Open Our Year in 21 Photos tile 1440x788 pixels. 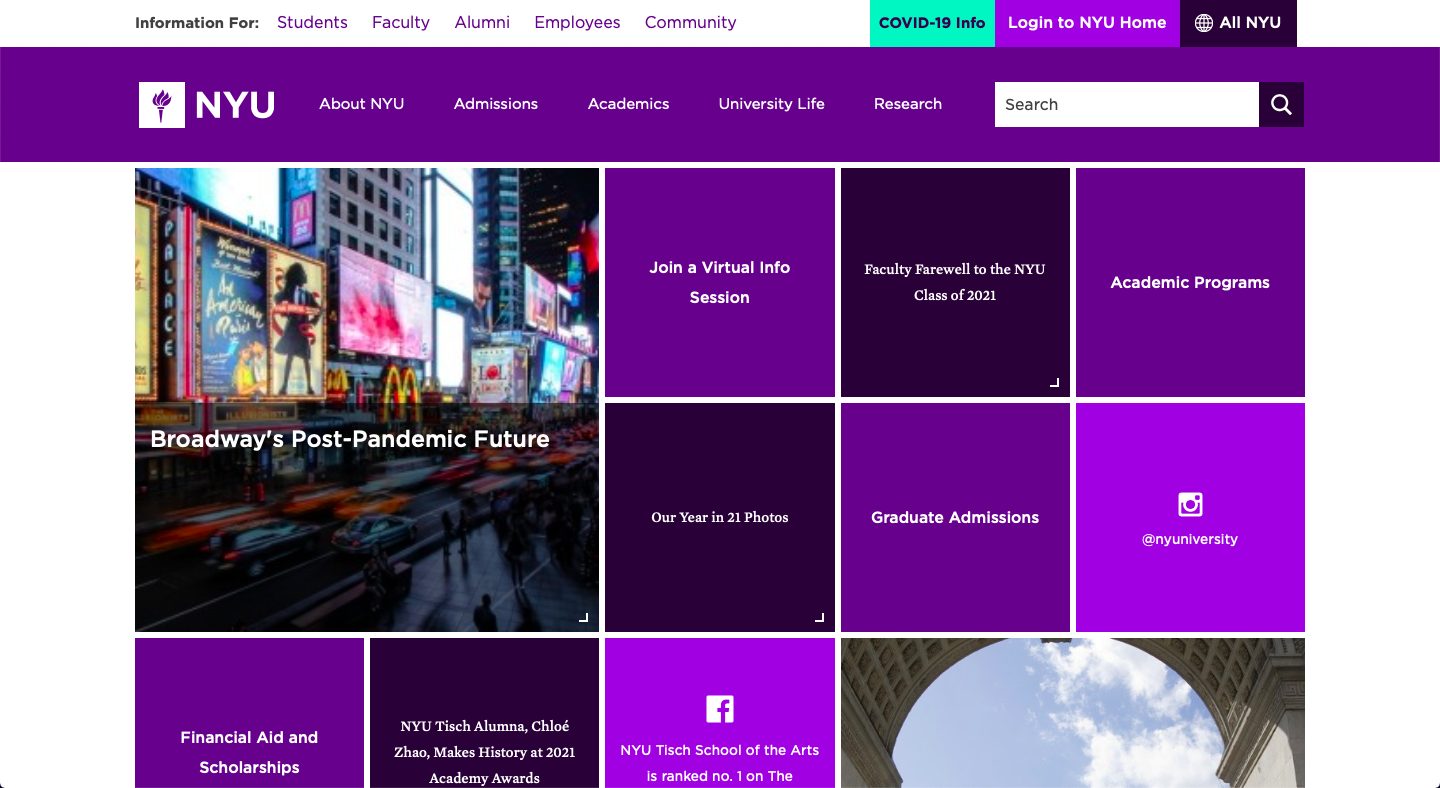click(x=720, y=517)
